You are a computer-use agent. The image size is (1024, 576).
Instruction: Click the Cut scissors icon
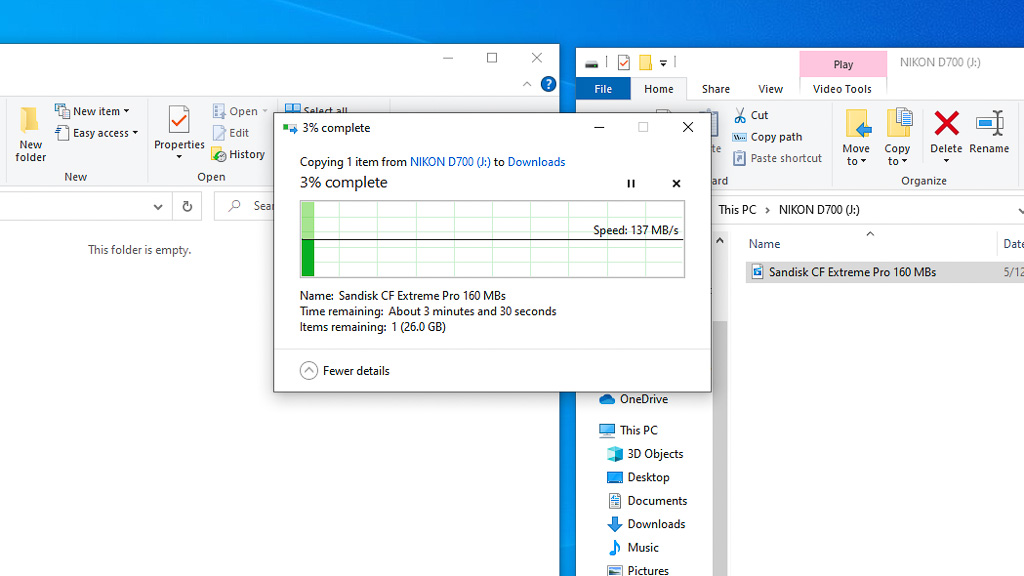741,115
